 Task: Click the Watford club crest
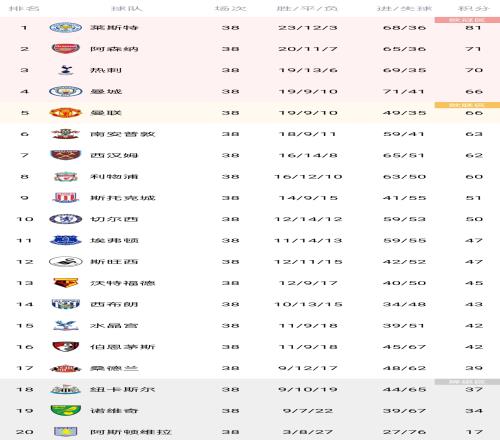(x=66, y=283)
